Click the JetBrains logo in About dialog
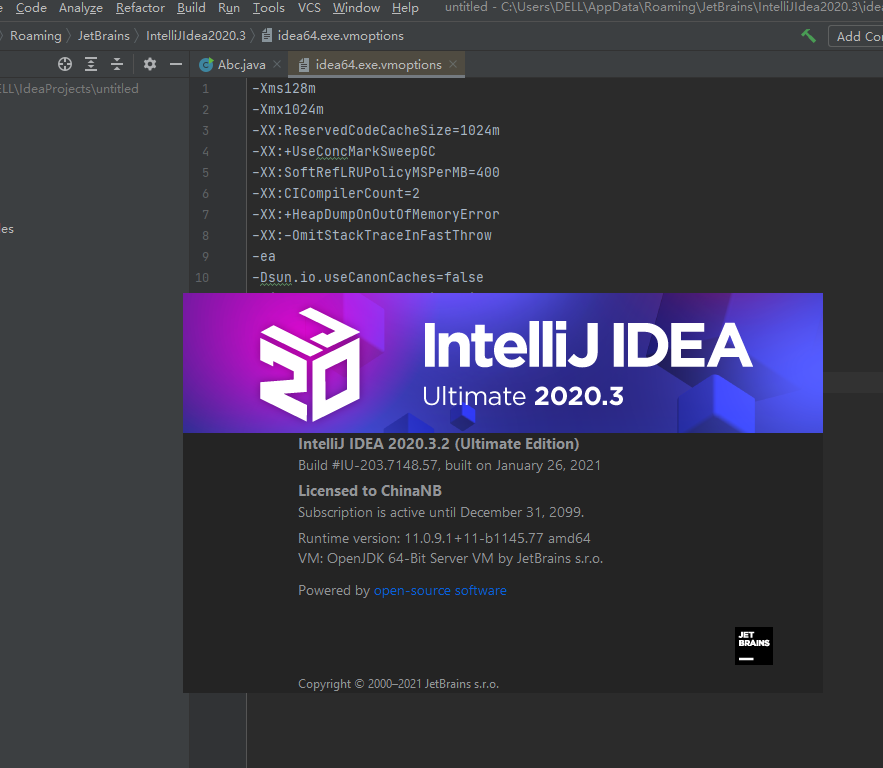Screen dimensions: 883x768 tap(753, 645)
